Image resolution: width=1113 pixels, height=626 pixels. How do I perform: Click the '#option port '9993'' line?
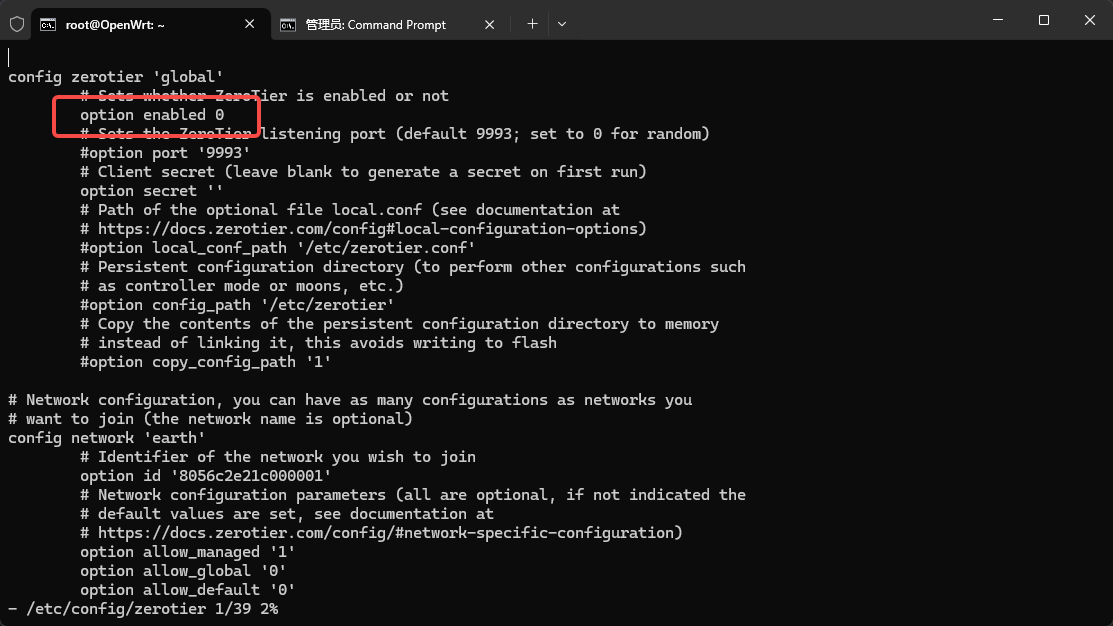(165, 153)
